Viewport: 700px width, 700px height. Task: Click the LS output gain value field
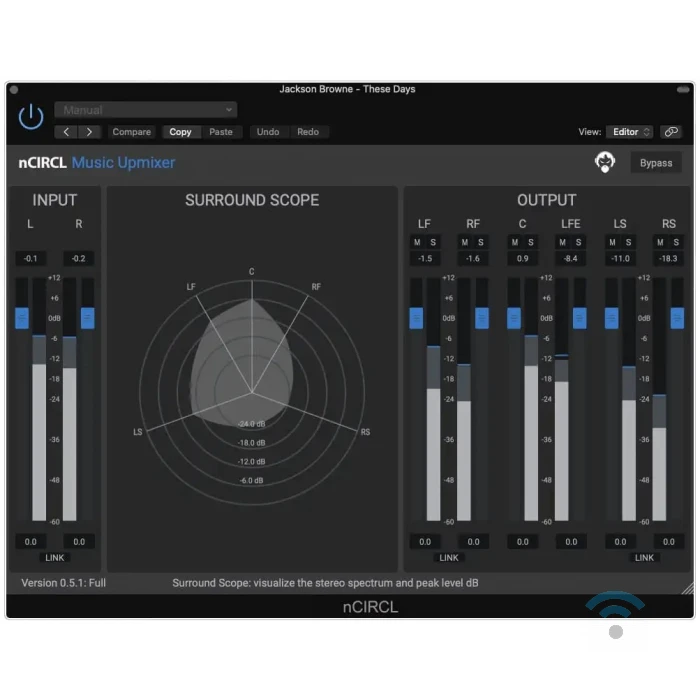(620, 542)
